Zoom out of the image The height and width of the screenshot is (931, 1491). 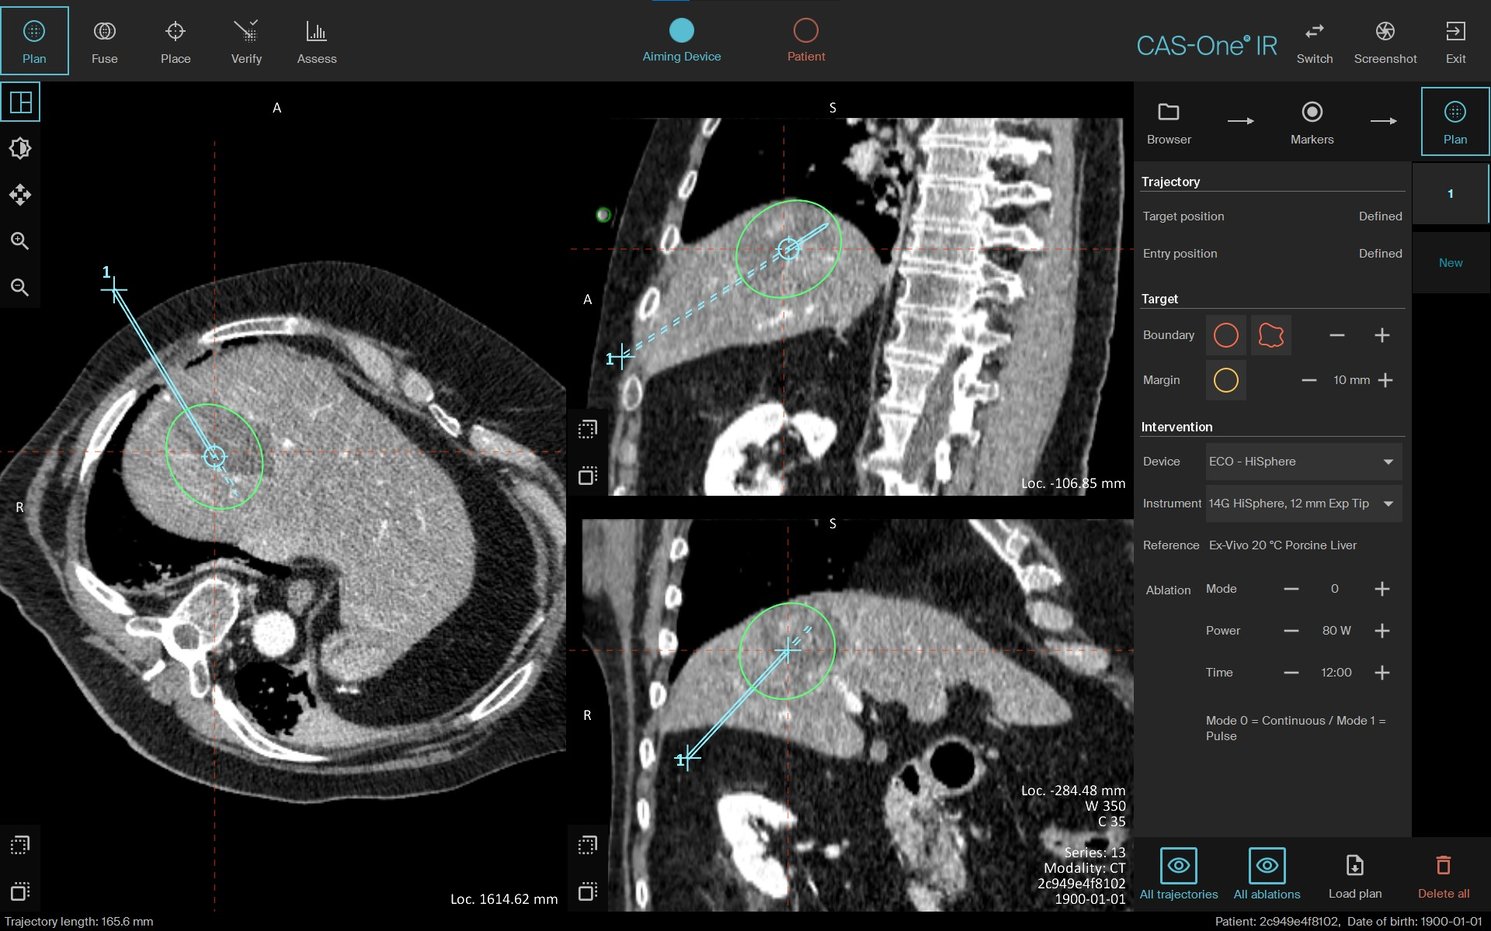(x=20, y=287)
